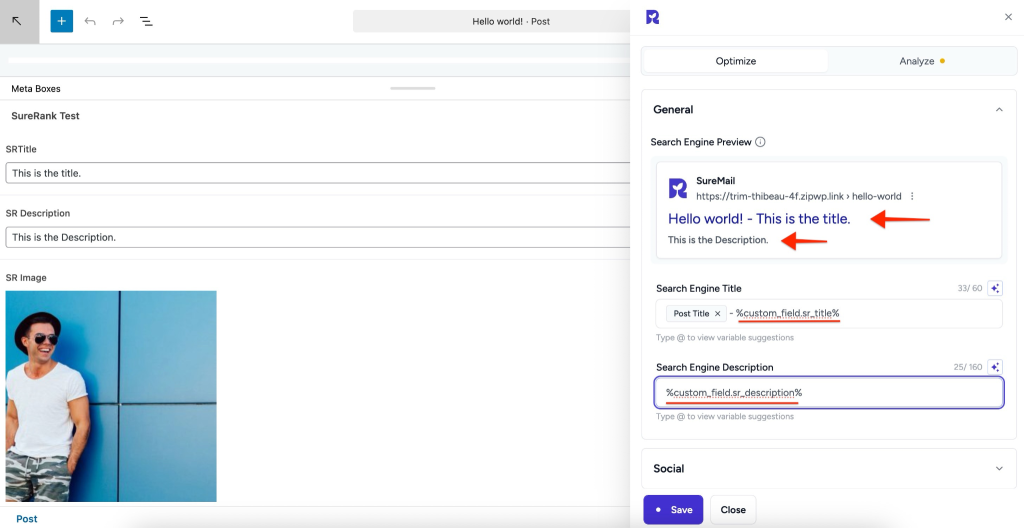Screen dimensions: 1024x528
Task: Click the SRTitle input field
Action: (318, 173)
